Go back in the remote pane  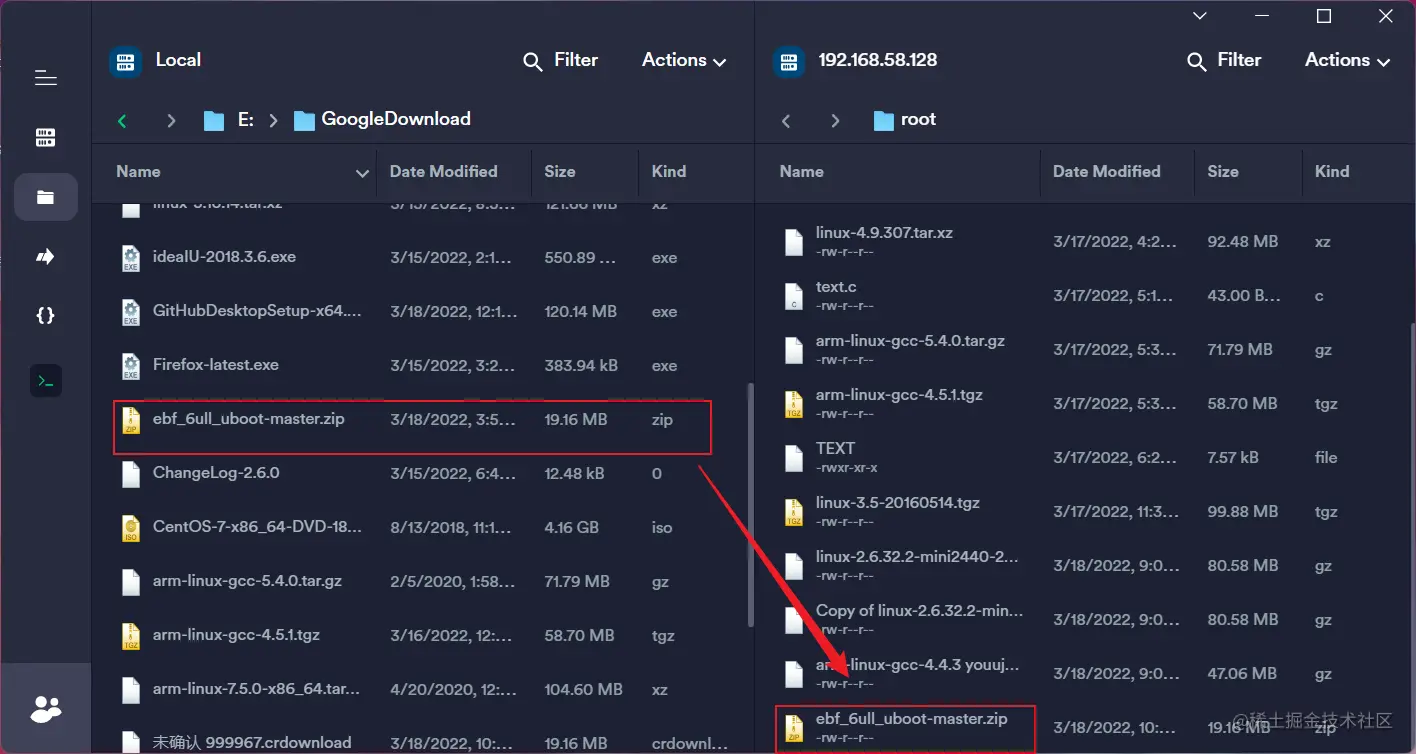coord(786,120)
